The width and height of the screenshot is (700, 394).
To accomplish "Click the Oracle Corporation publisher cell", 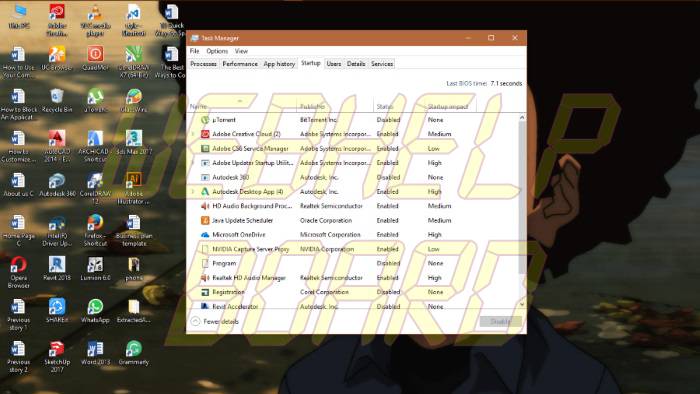I will [x=326, y=220].
